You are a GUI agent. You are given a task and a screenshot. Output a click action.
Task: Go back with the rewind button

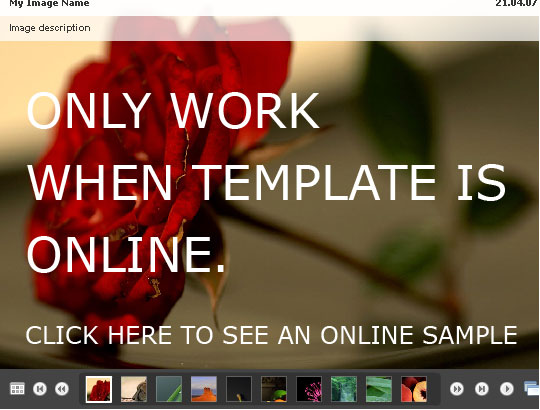(x=62, y=389)
